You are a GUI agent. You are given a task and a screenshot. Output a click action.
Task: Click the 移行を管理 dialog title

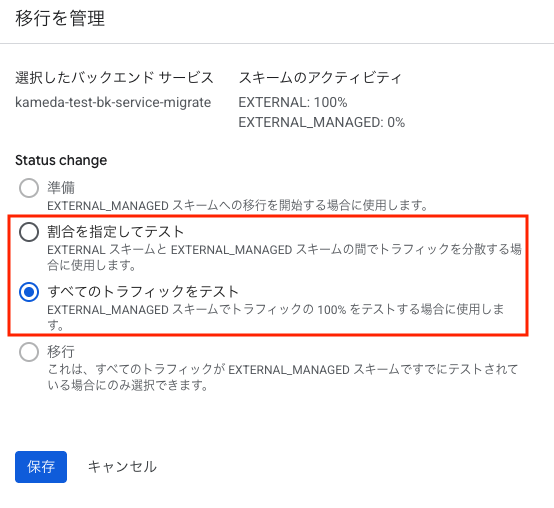(60, 18)
